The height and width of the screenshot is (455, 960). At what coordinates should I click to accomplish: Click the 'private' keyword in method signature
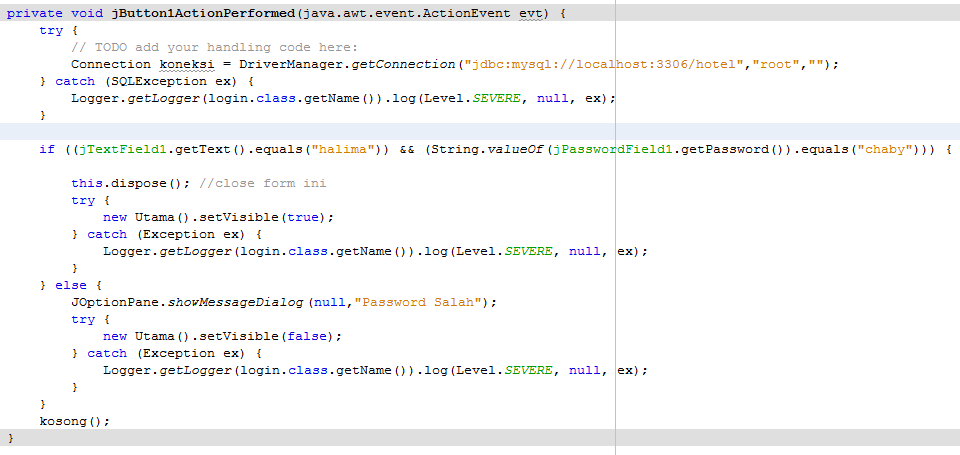(35, 13)
